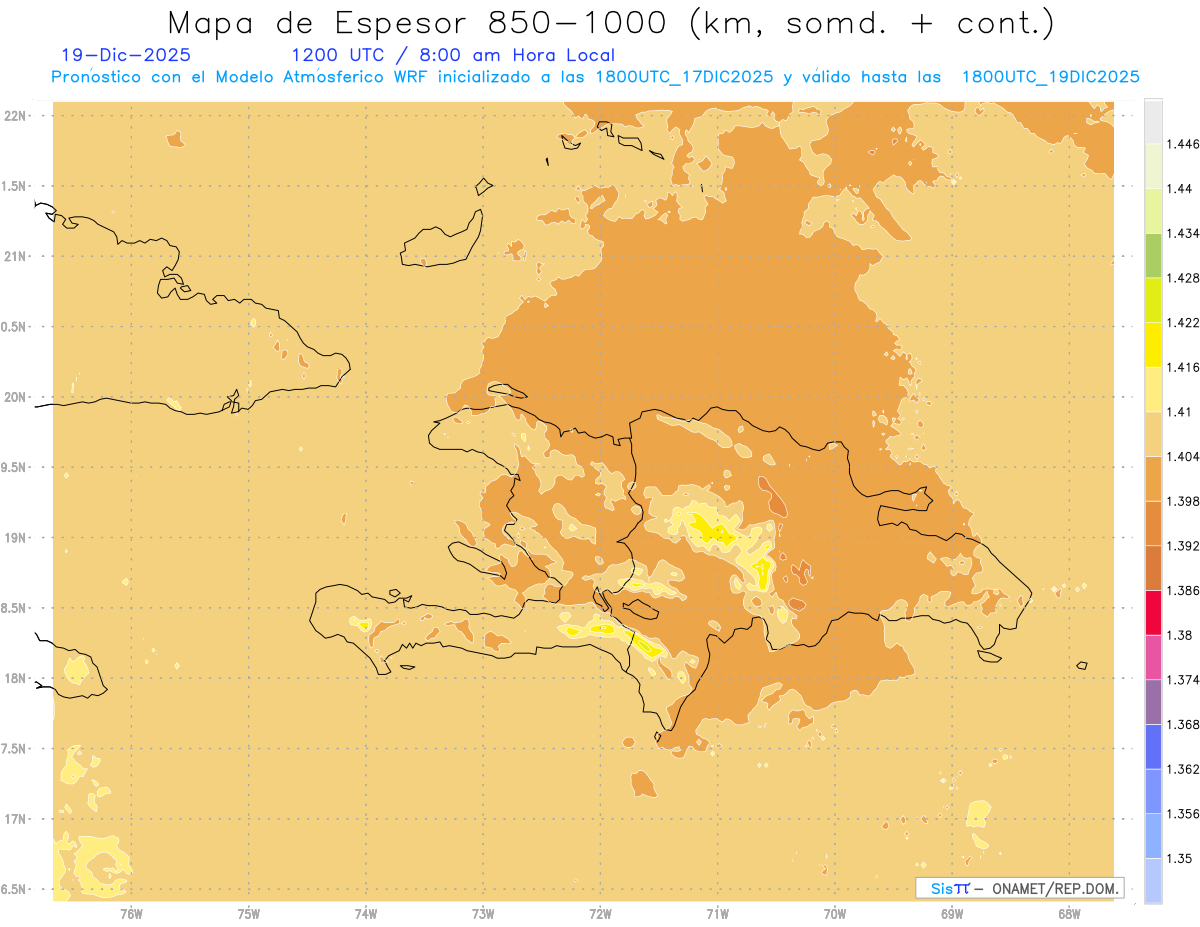Click the legend value '1.362'
Viewport: 1200px width, 927px height.
click(x=1183, y=769)
